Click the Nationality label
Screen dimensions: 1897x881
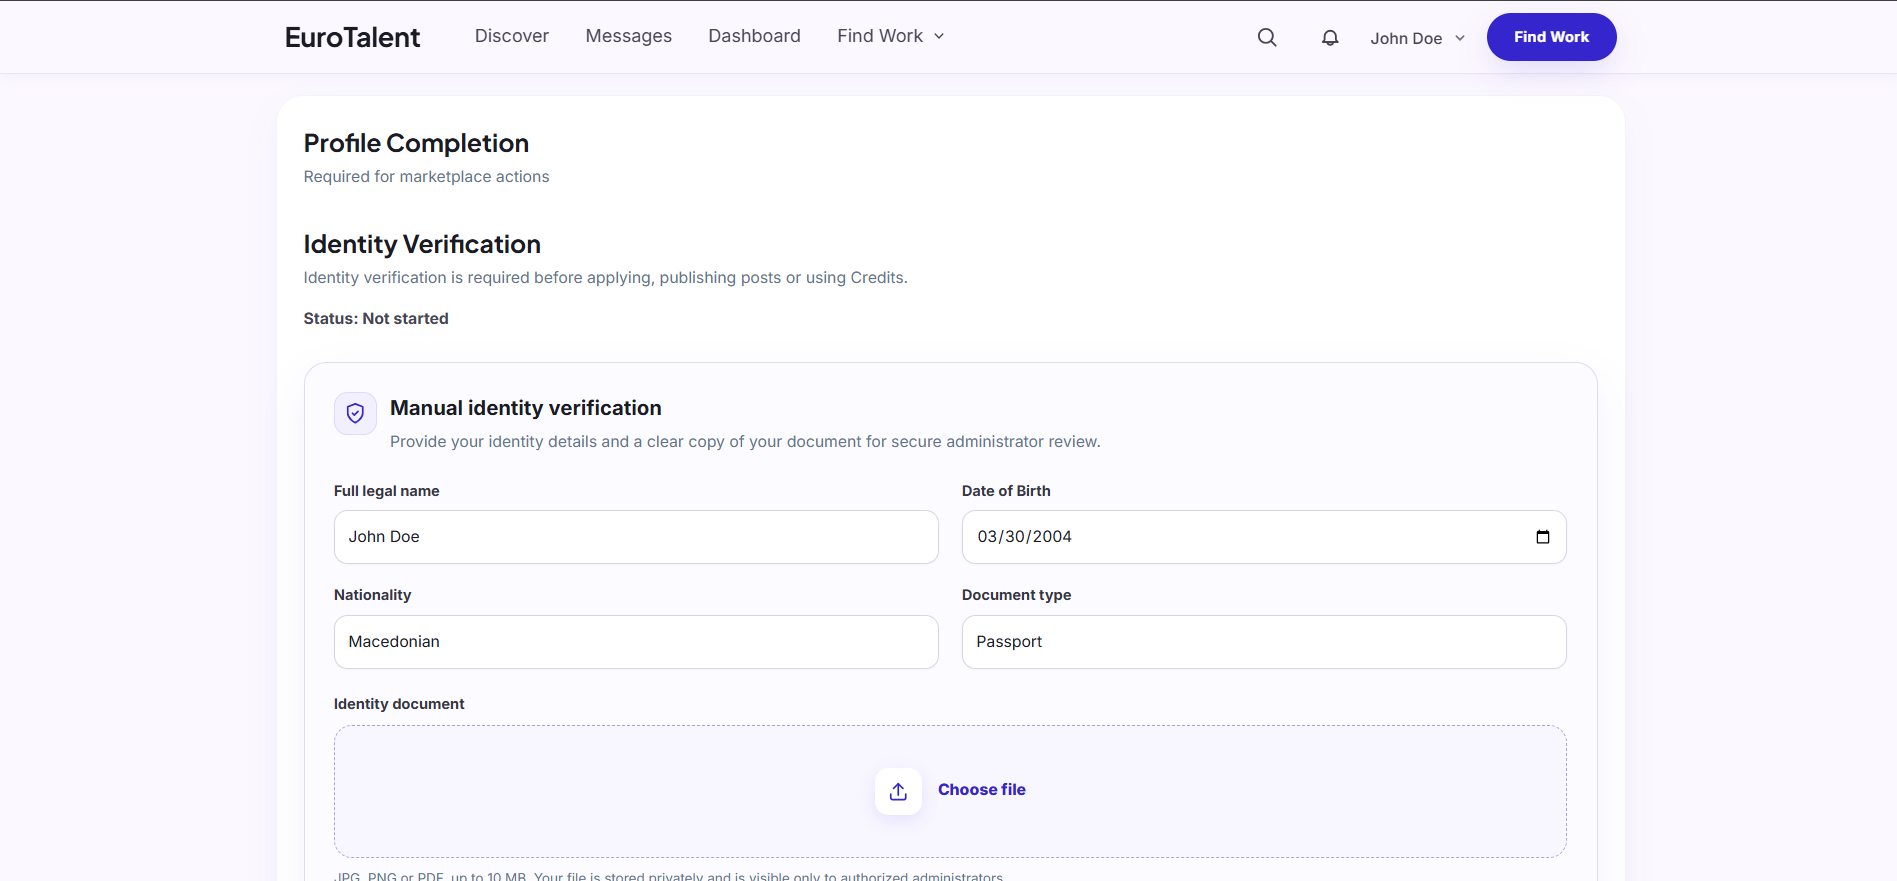(373, 595)
